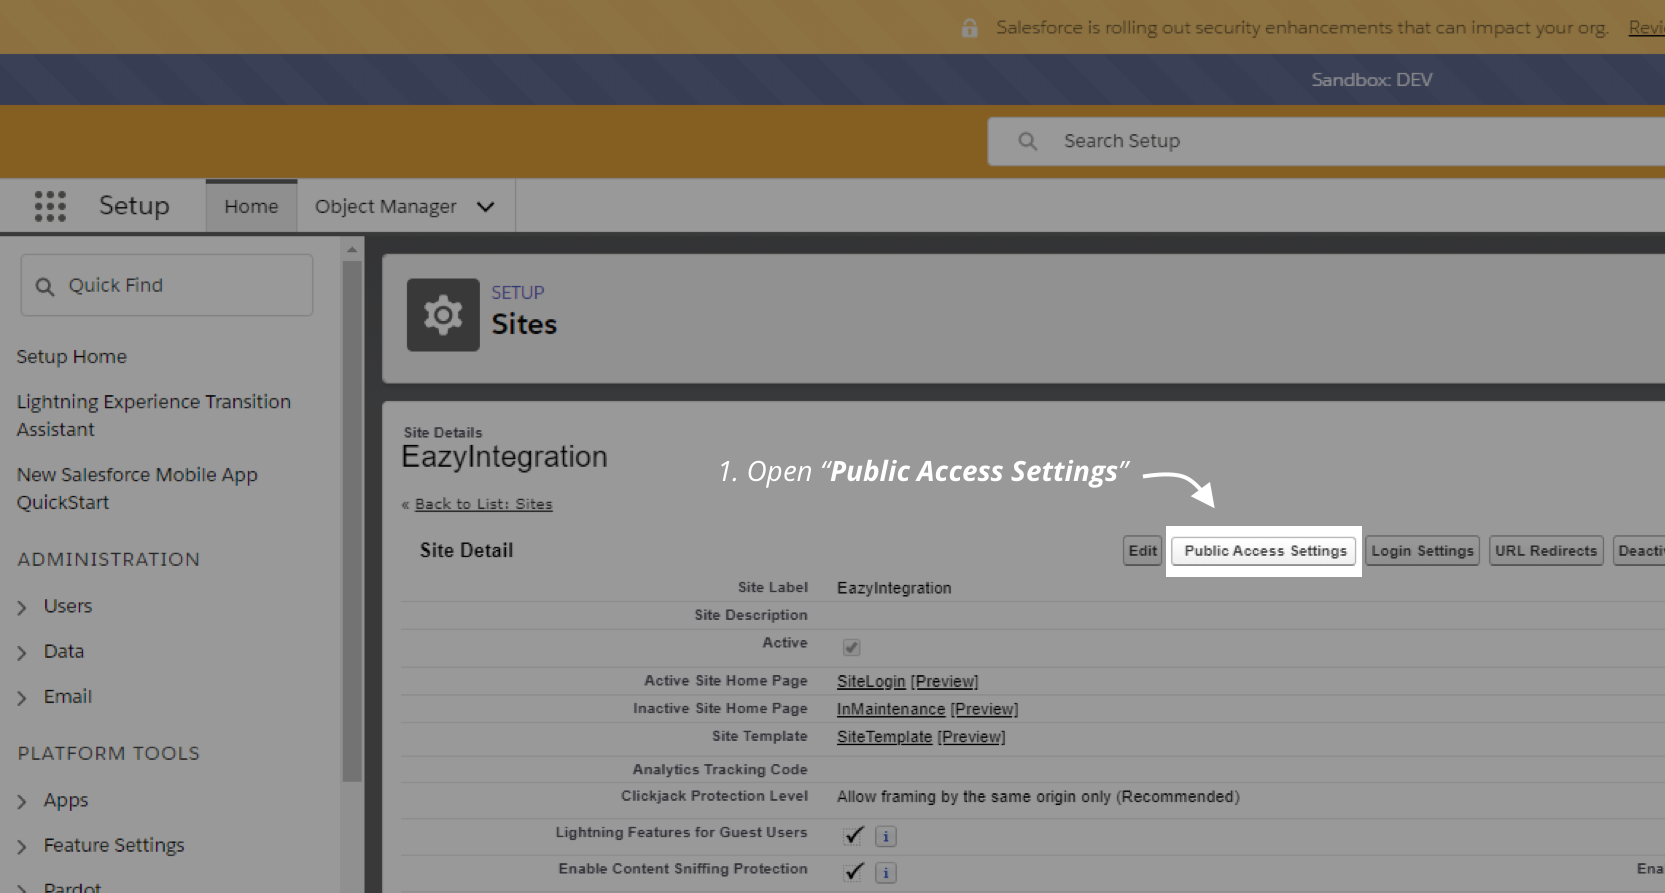Viewport: 1665px width, 893px height.
Task: Preview the Inactive Site Home Page
Action: 984,709
